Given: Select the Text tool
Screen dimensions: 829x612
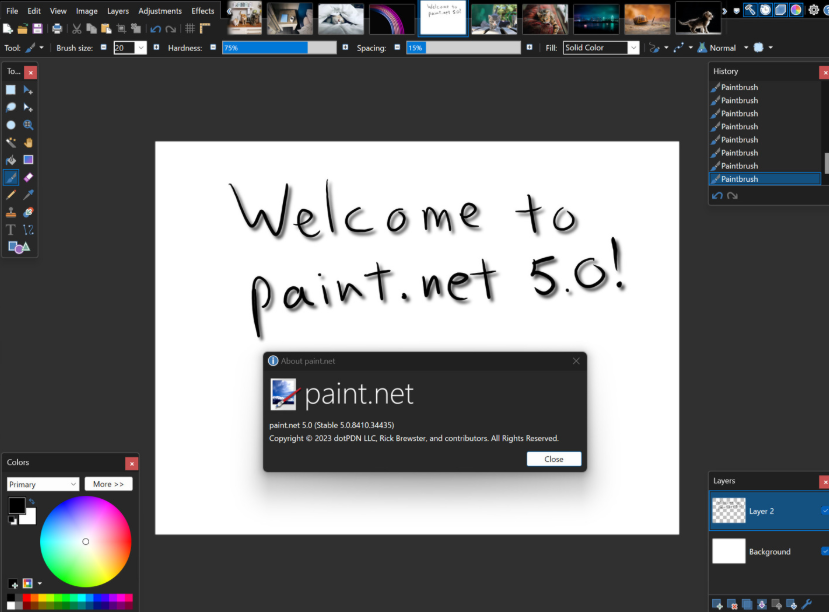Looking at the screenshot, I should point(11,229).
